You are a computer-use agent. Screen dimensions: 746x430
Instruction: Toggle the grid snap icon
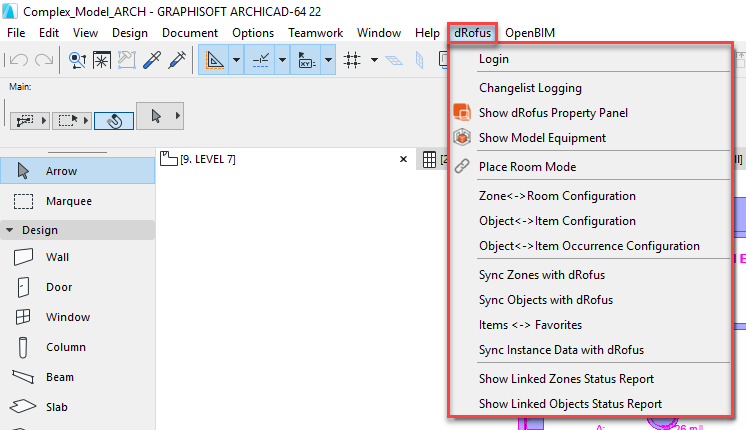[352, 60]
